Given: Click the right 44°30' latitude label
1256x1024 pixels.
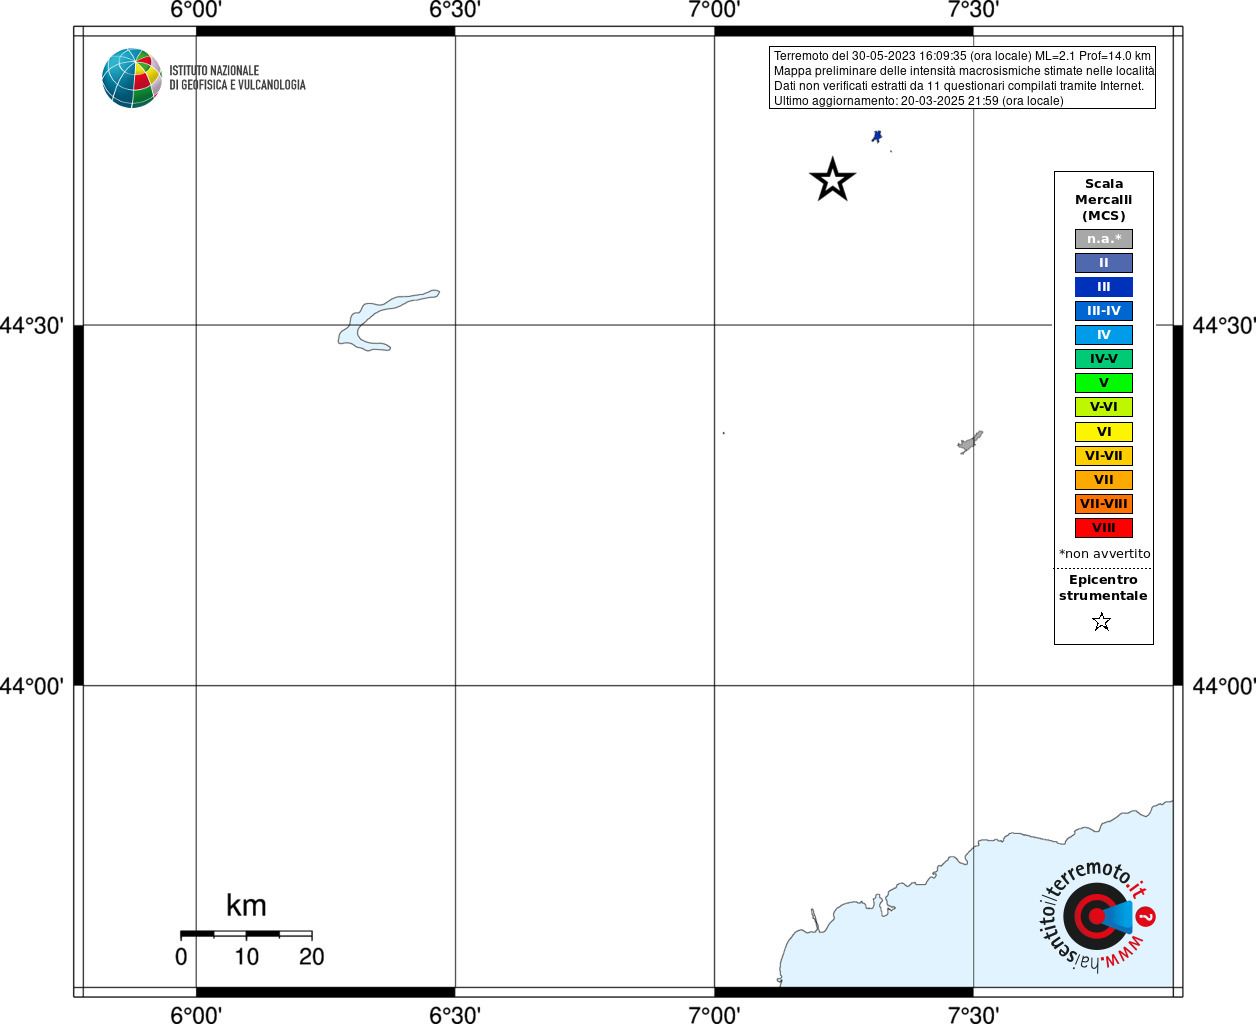Looking at the screenshot, I should (1224, 326).
